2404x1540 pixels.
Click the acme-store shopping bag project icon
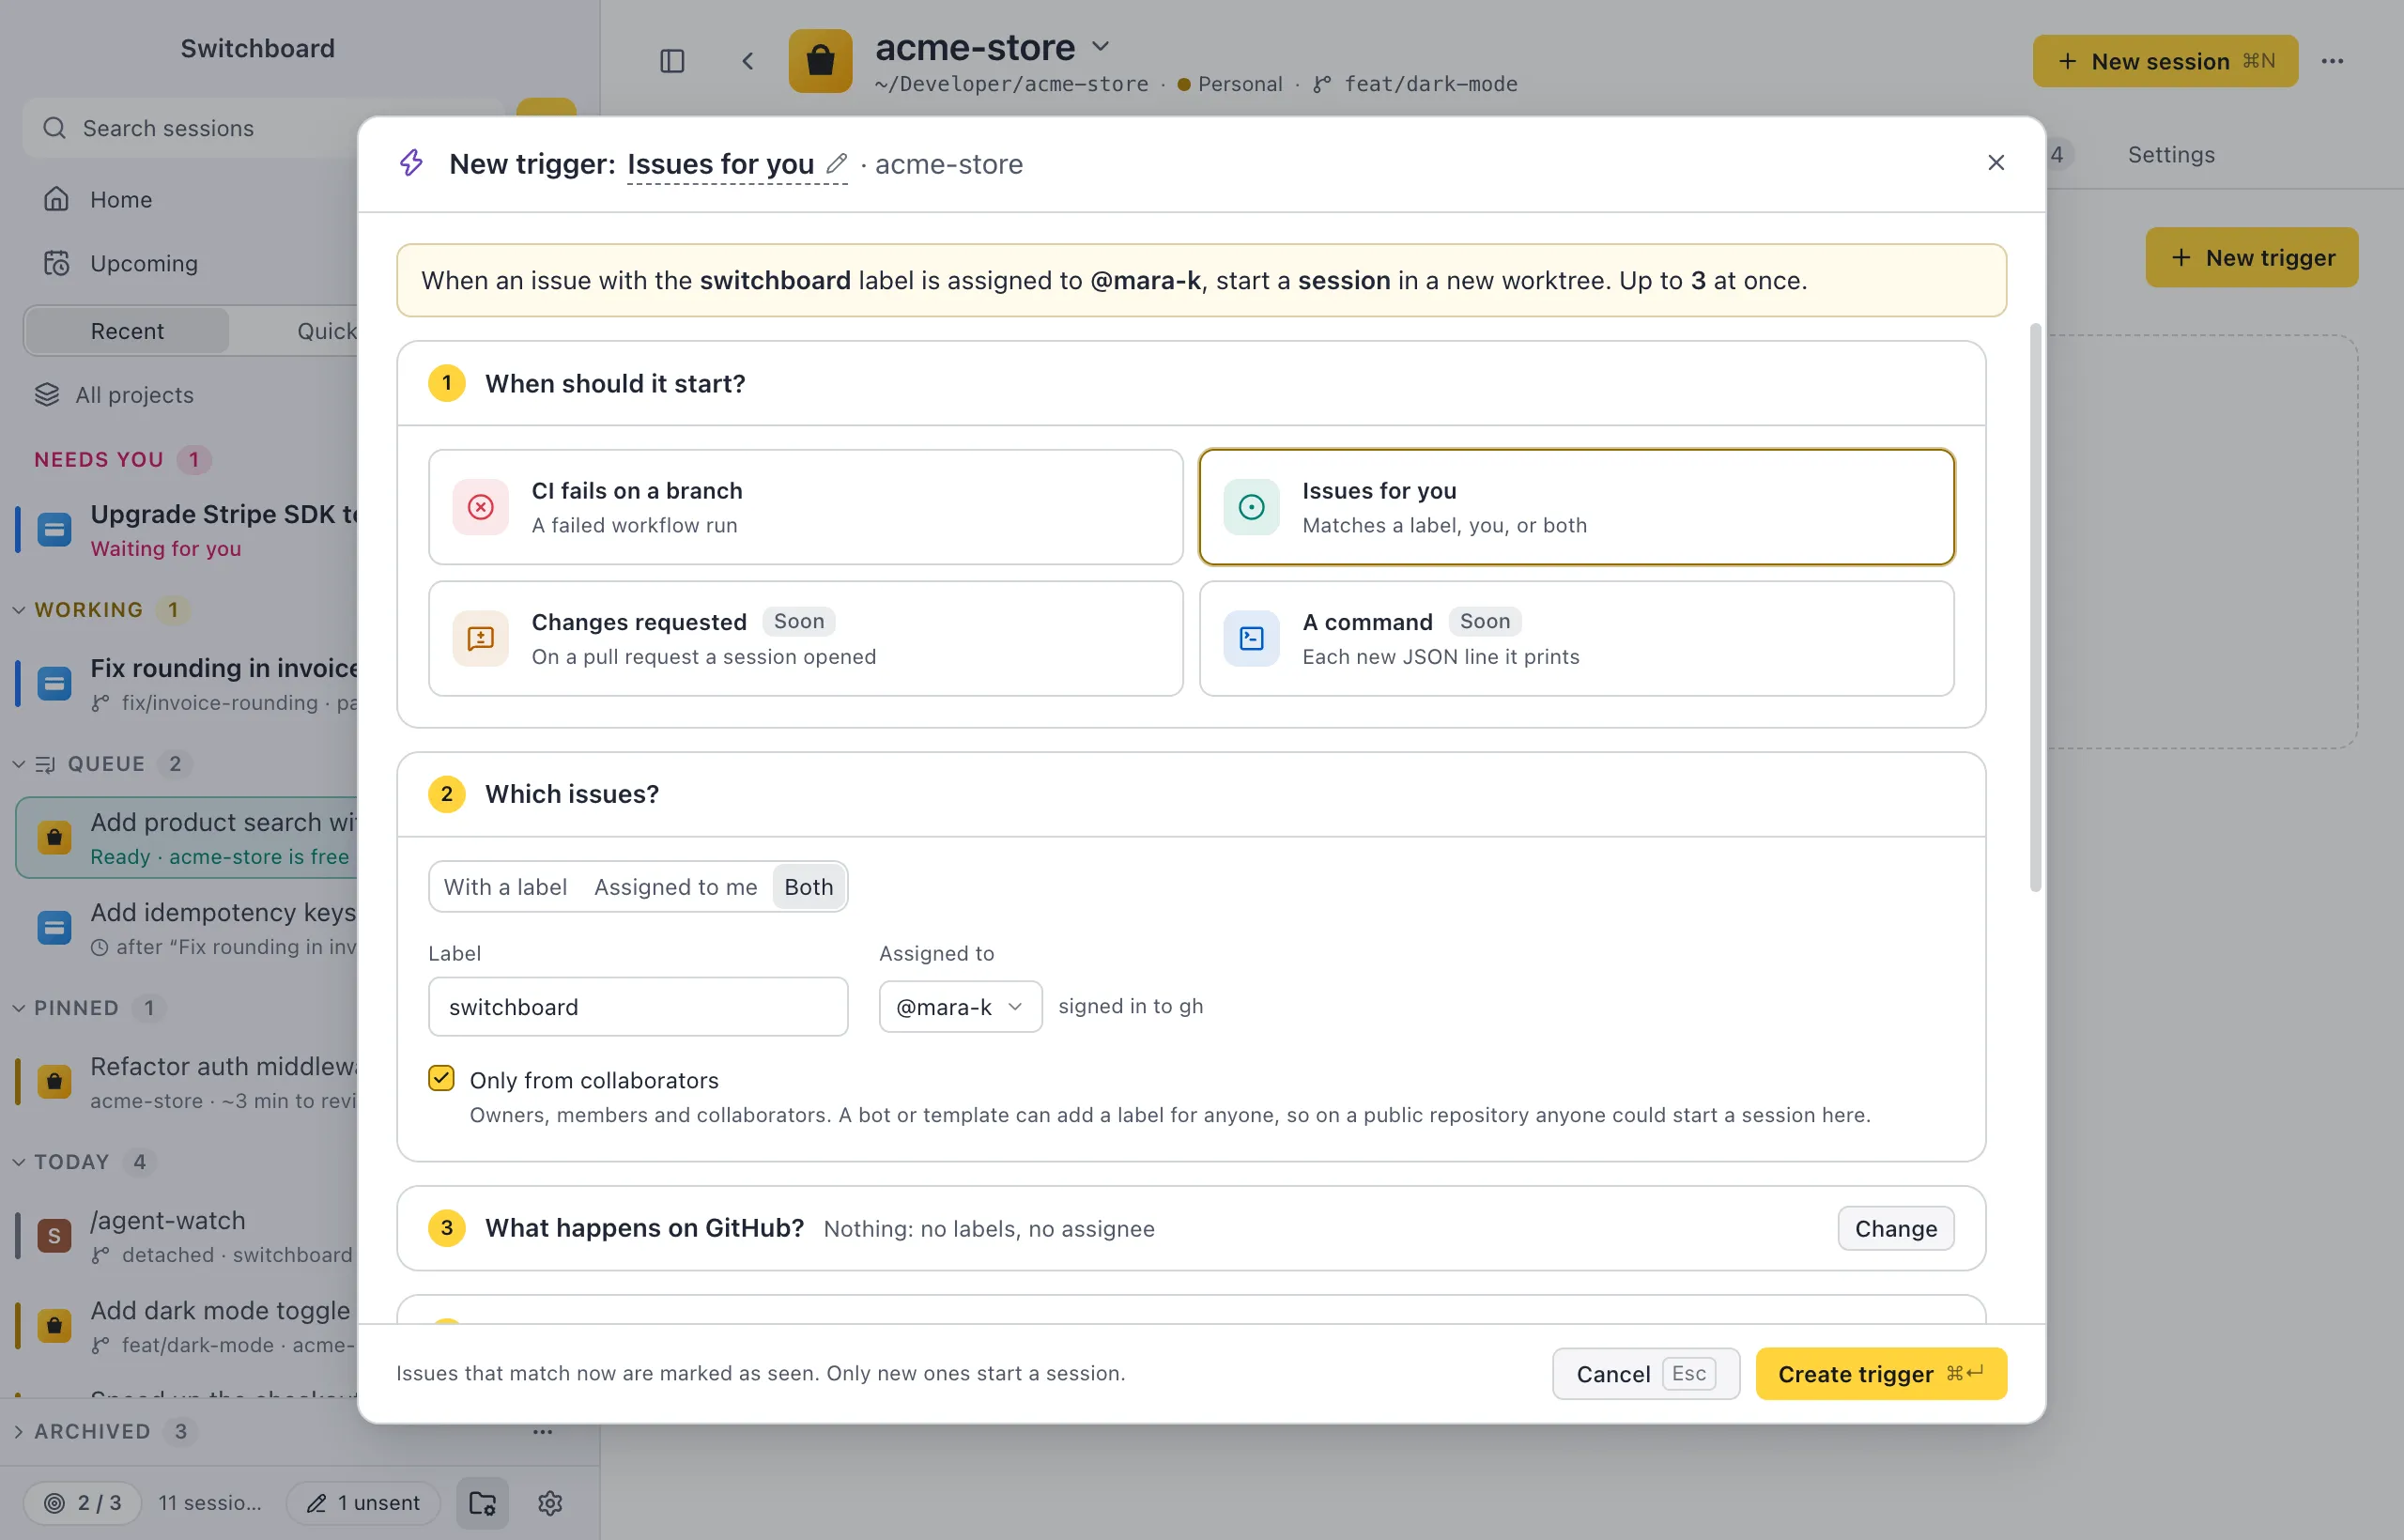820,61
